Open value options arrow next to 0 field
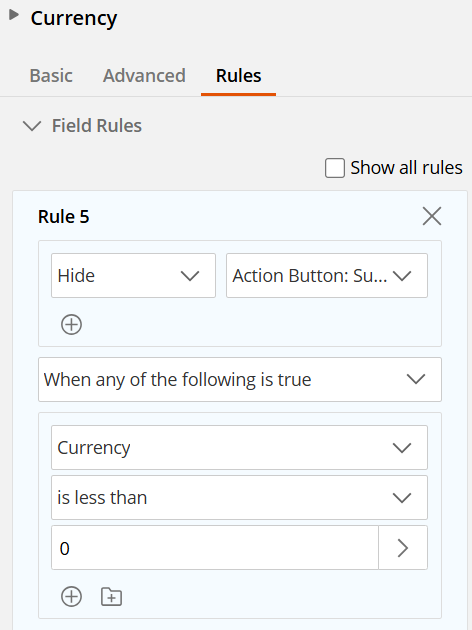Image resolution: width=472 pixels, height=630 pixels. click(x=403, y=548)
